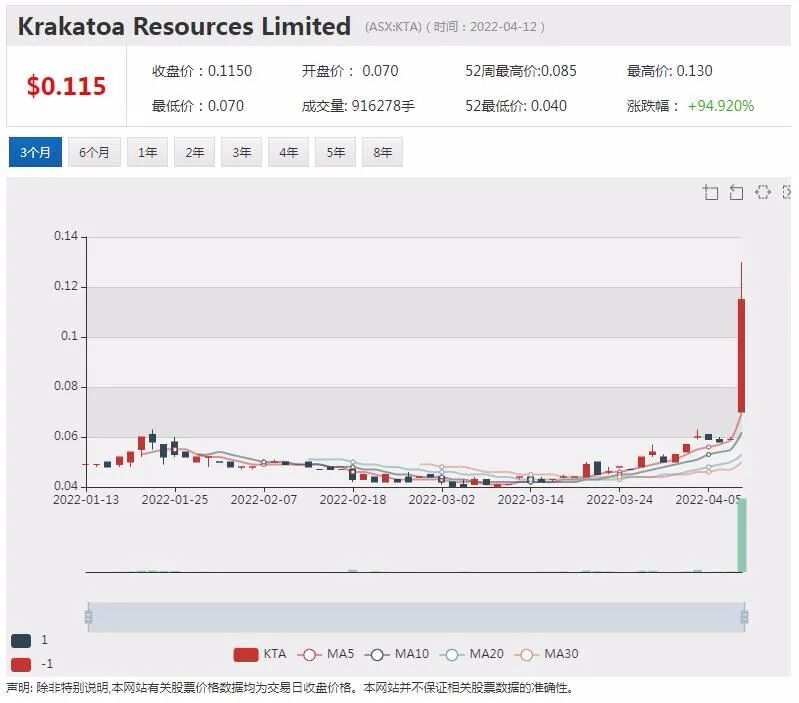Click the $0.115 current price
799x703 pixels.
pyautogui.click(x=66, y=86)
